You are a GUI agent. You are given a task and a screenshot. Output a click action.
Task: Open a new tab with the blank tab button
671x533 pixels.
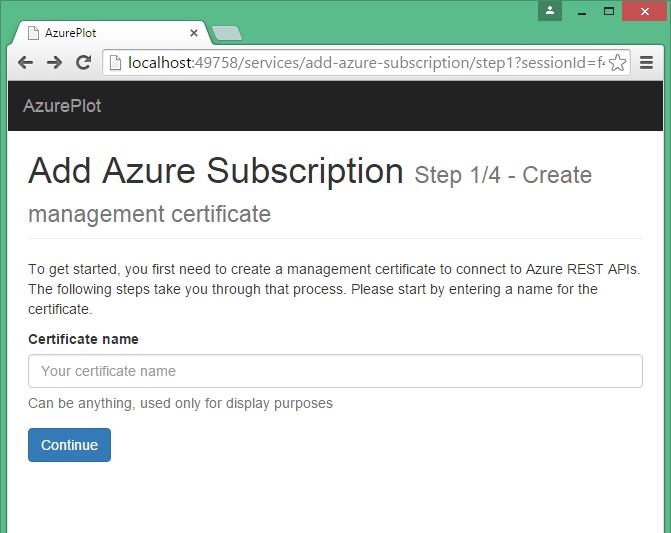(227, 33)
